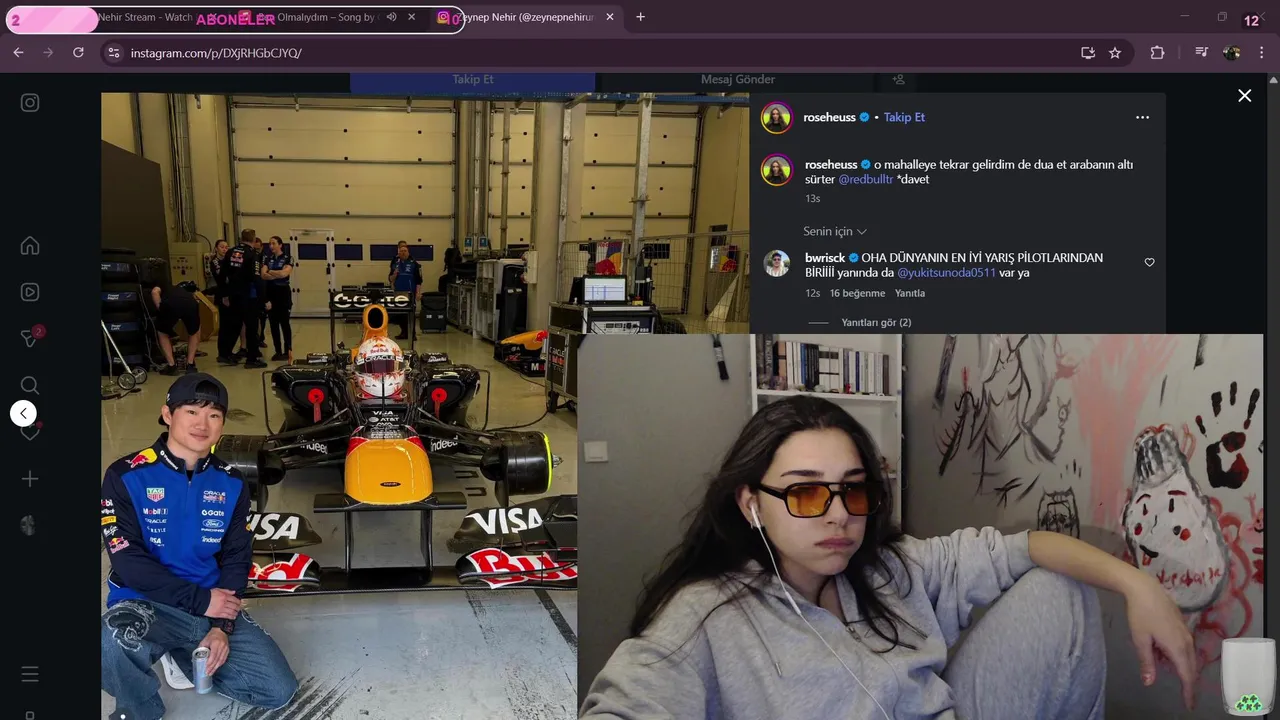
Task: Open Create new post plus icon
Action: click(x=30, y=479)
